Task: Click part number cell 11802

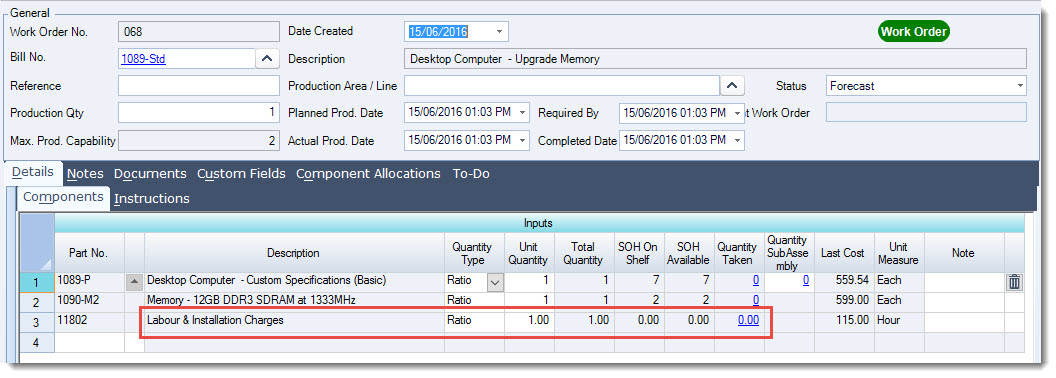Action: pyautogui.click(x=89, y=321)
